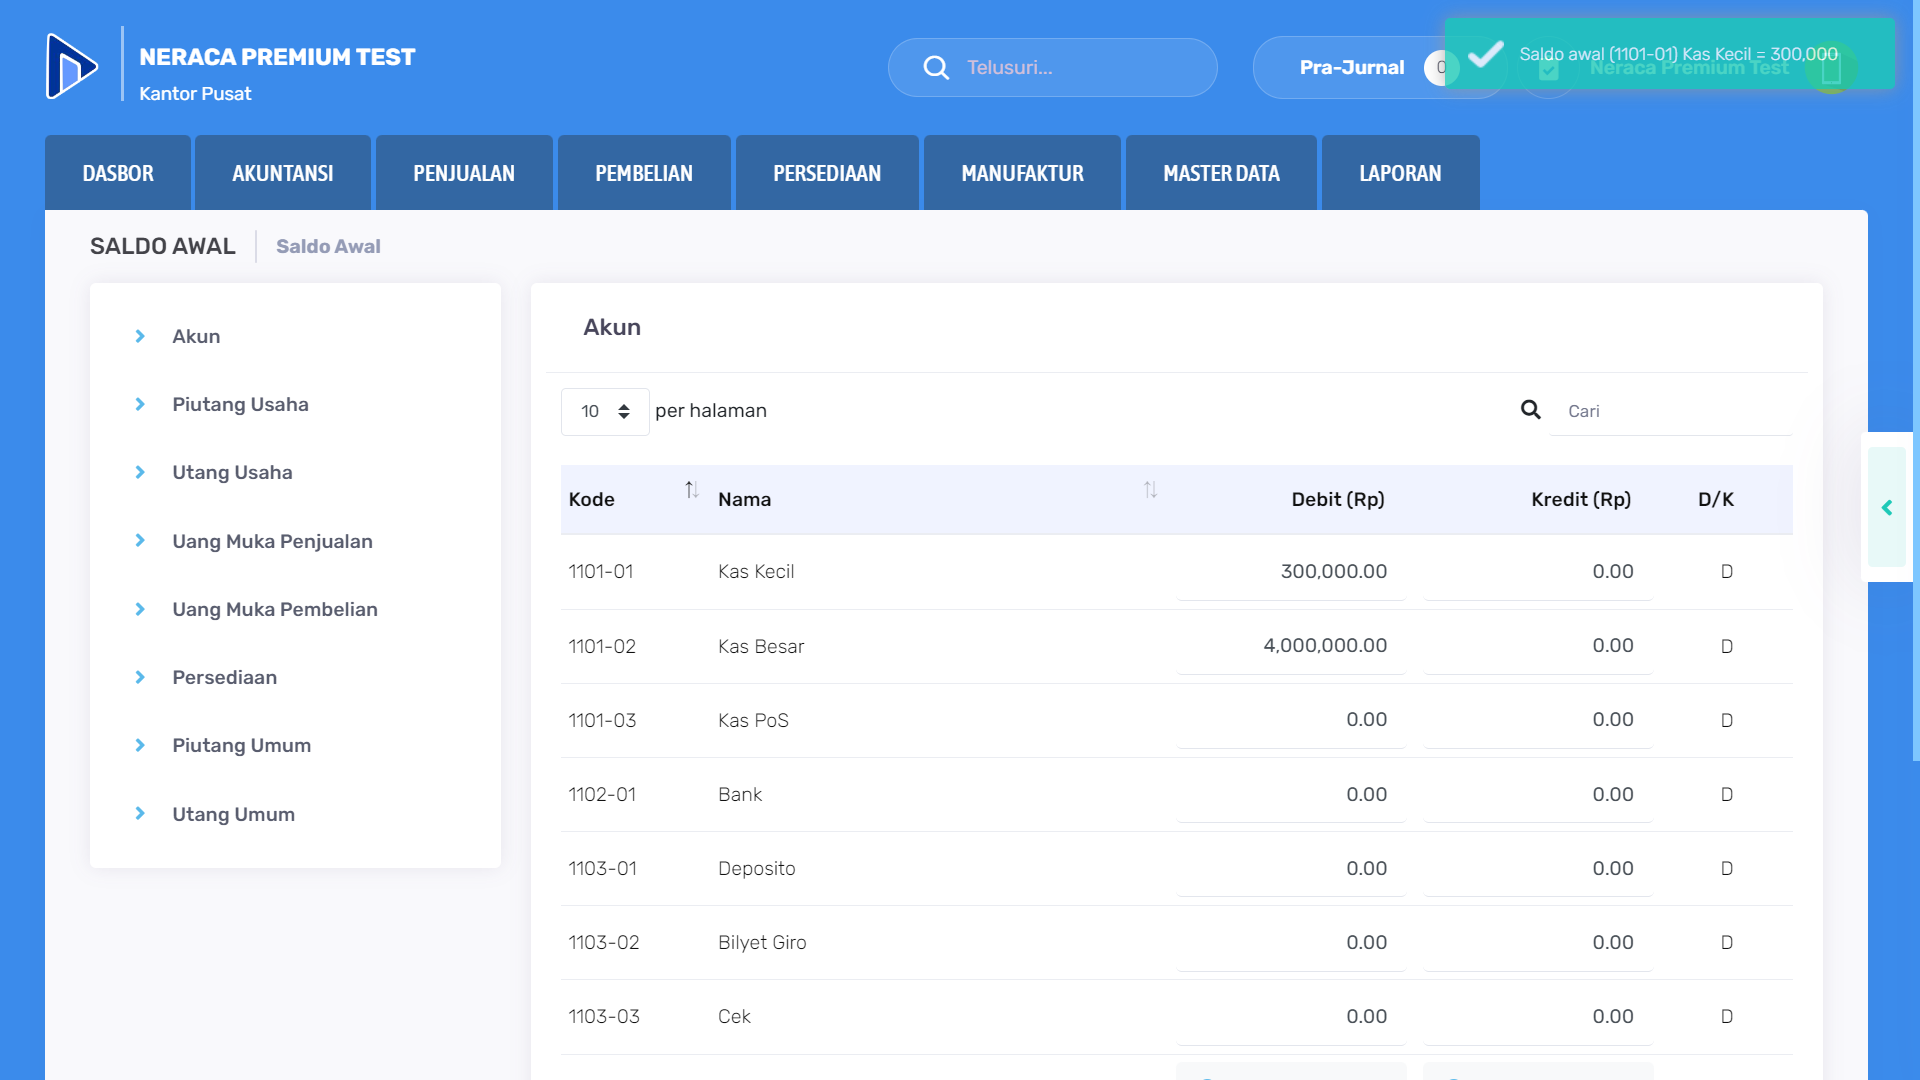
Task: Expand Utang Usaha chevron
Action: coord(140,472)
